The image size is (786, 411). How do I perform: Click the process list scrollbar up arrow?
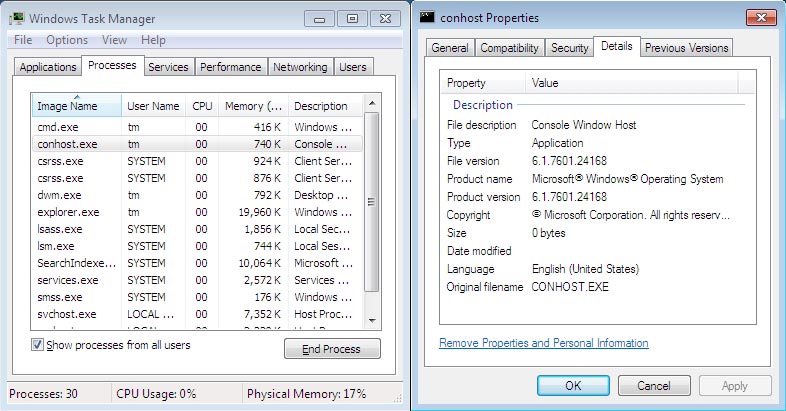(x=372, y=103)
